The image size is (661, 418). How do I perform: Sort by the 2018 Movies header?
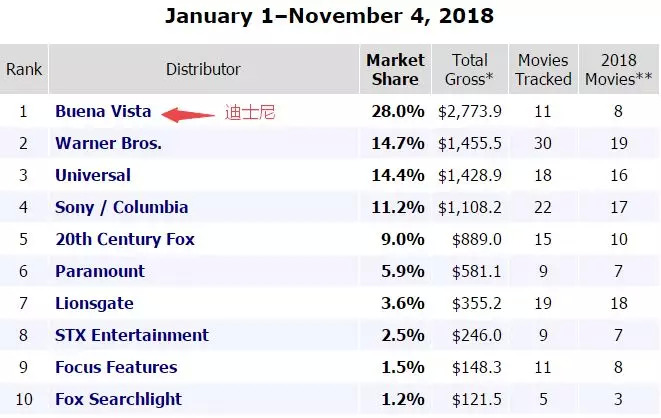pyautogui.click(x=617, y=69)
